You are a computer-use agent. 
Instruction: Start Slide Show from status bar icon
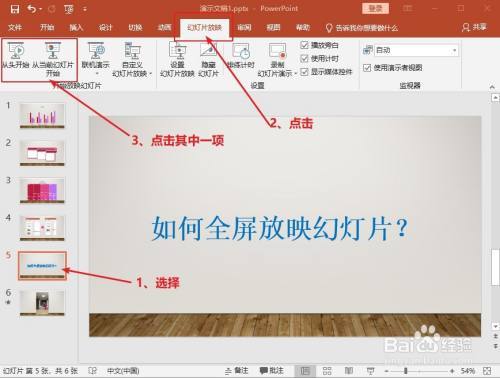[x=370, y=371]
